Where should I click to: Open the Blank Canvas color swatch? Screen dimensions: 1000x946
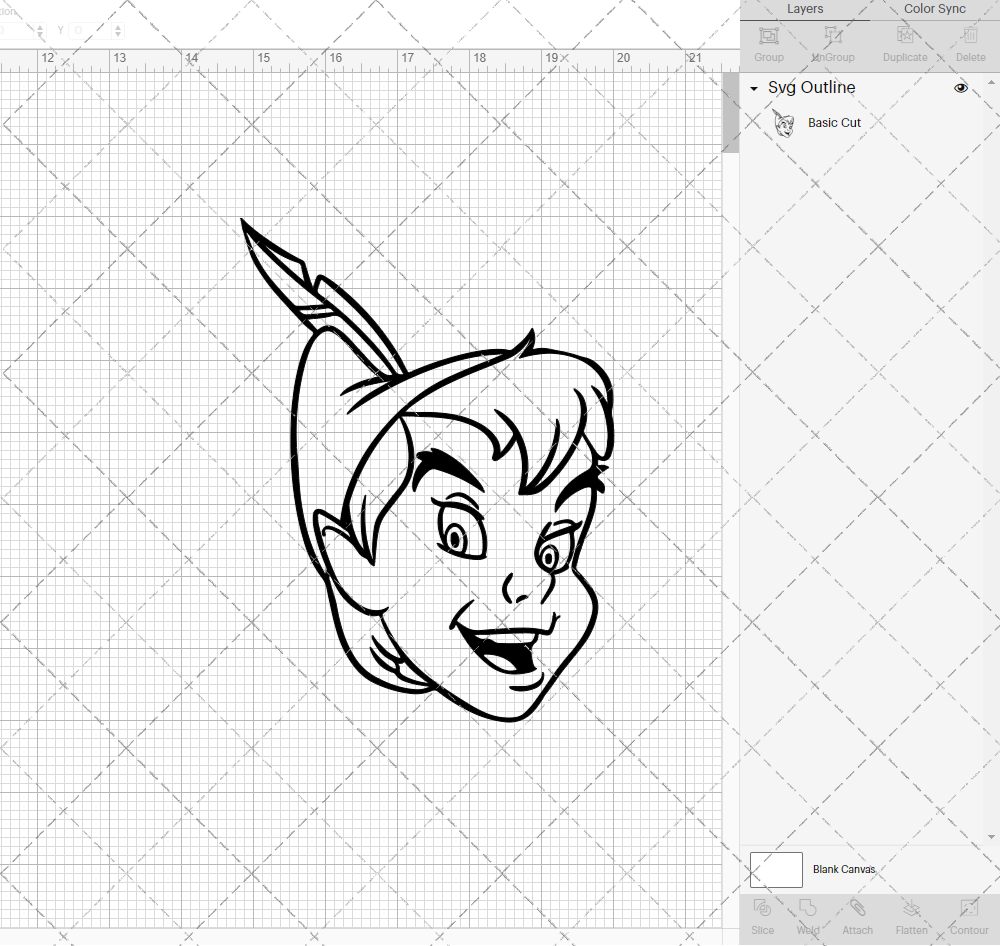(x=776, y=869)
